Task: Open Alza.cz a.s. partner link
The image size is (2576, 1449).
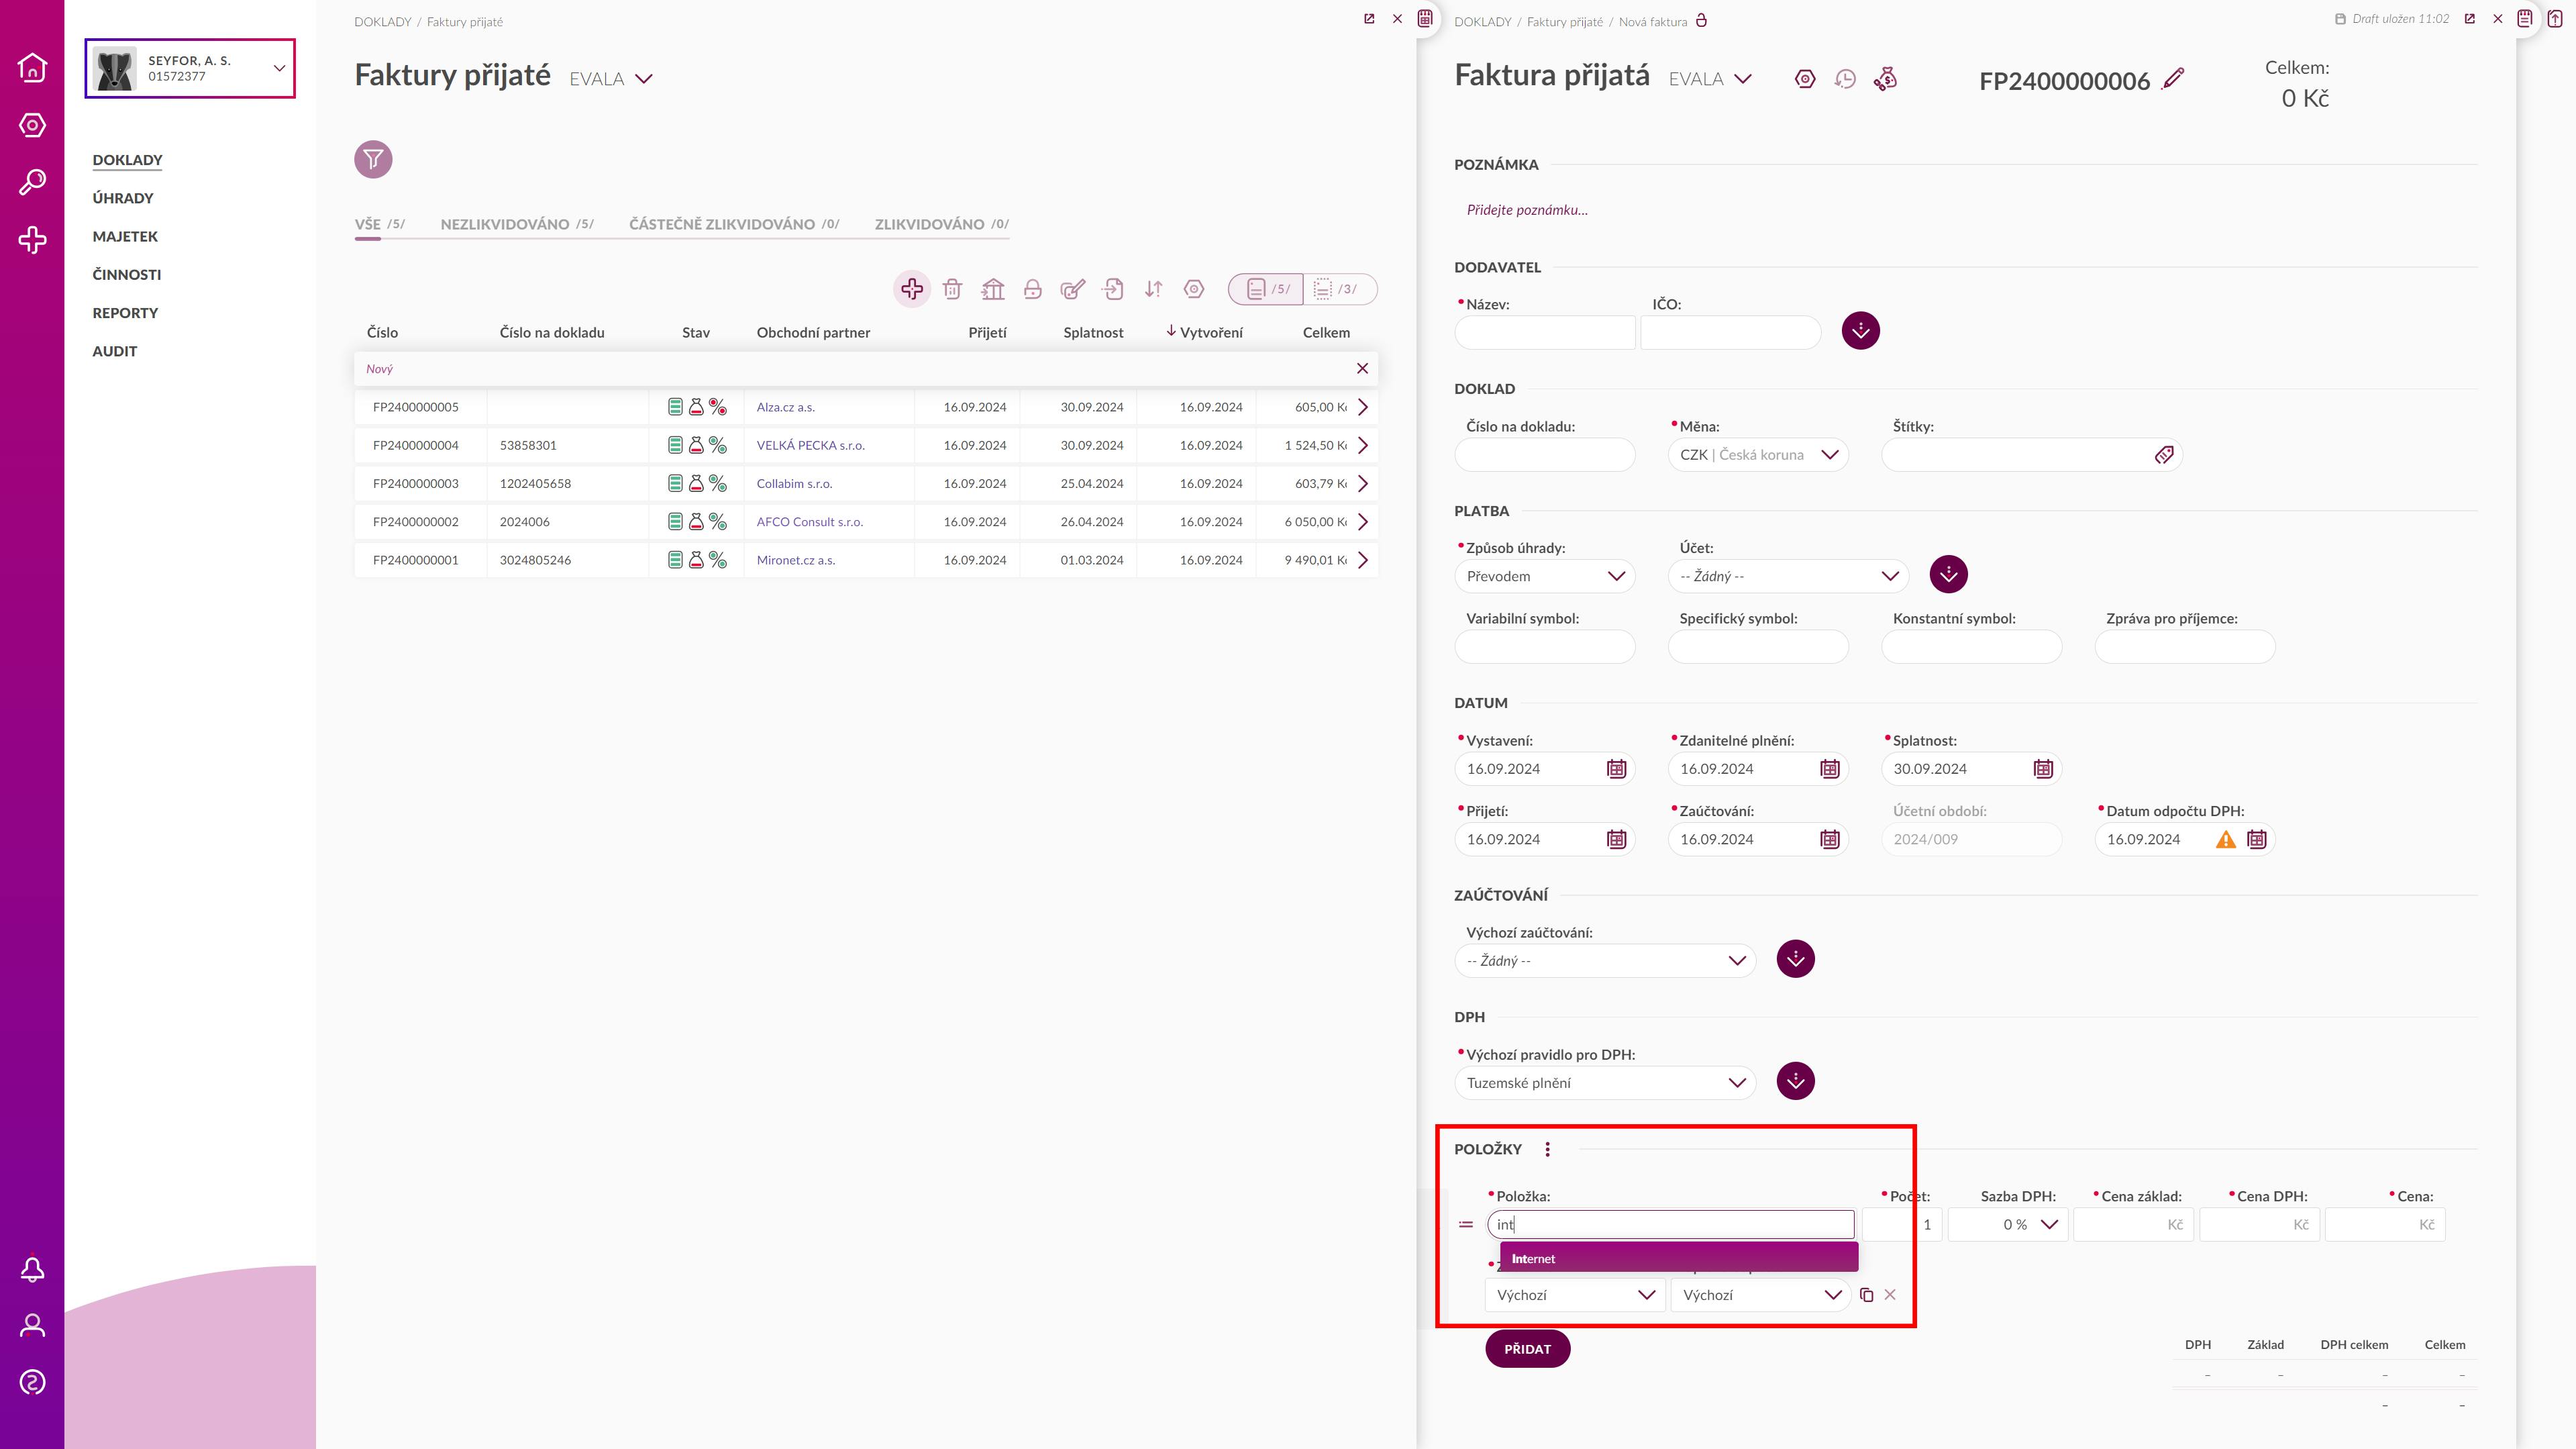Action: point(785,407)
